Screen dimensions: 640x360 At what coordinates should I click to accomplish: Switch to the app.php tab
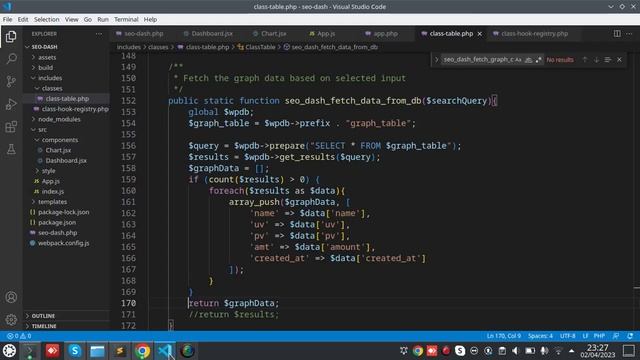[382, 34]
